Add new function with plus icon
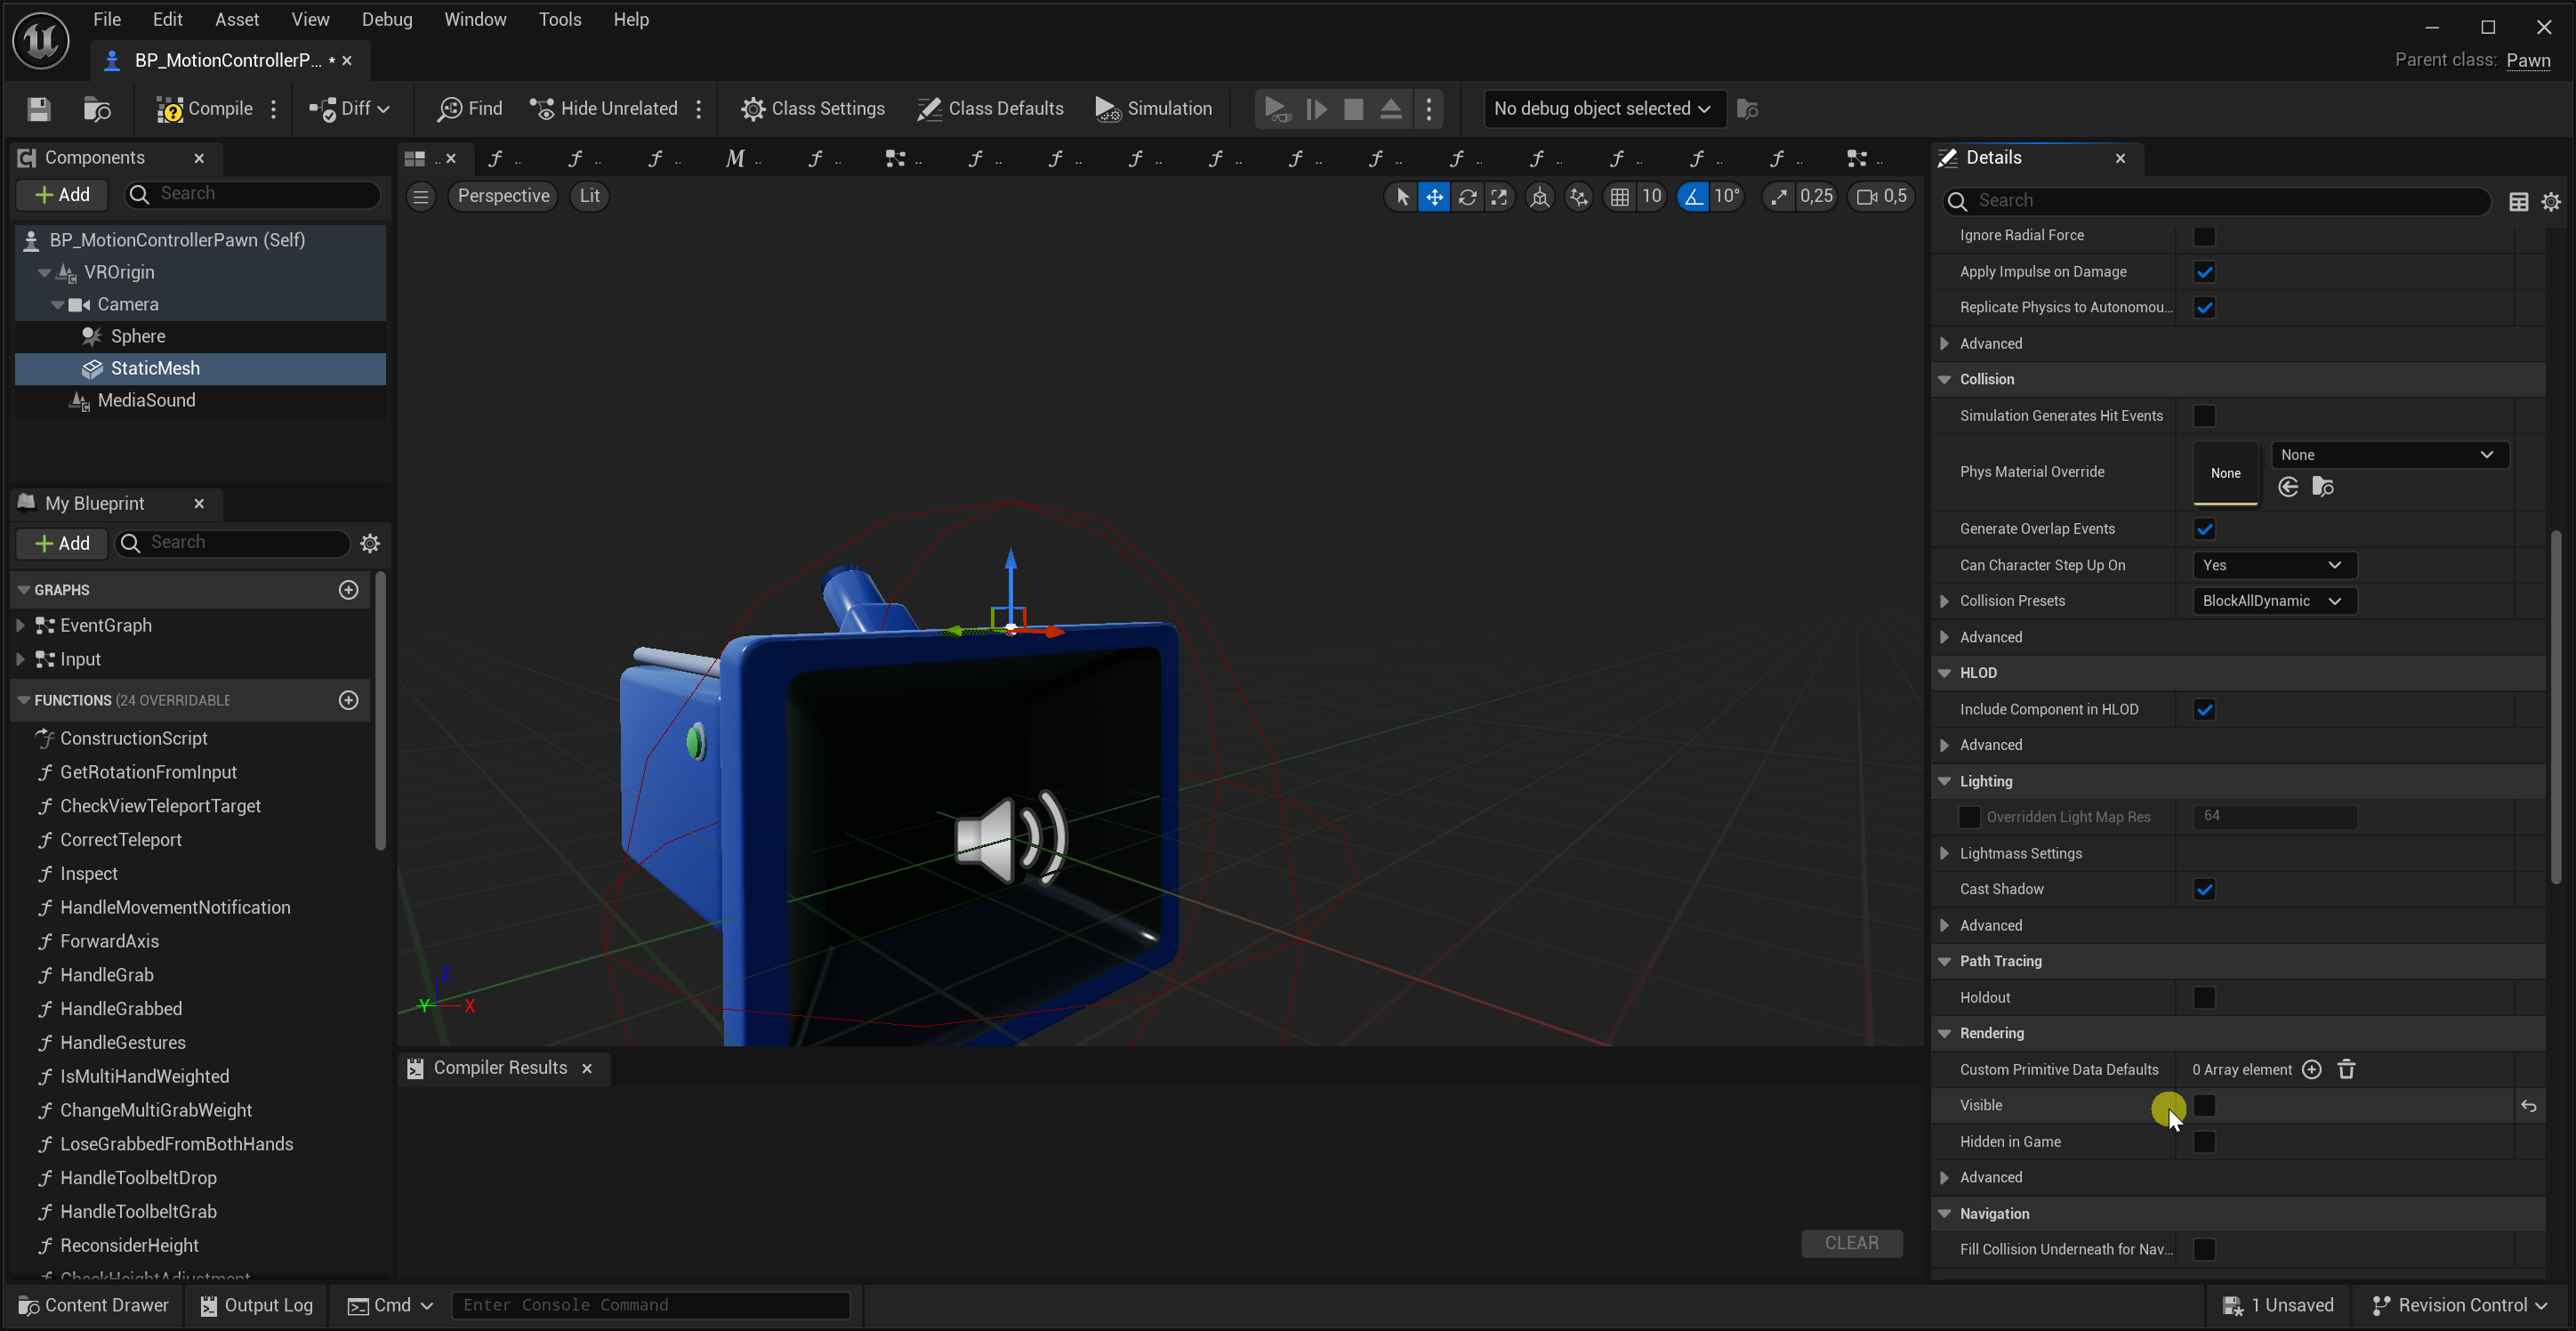The image size is (2576, 1331). (348, 700)
